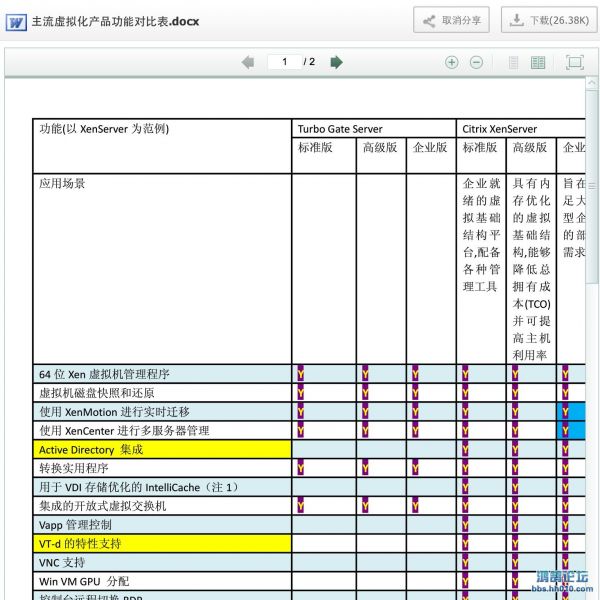Zoom in with the plus icon
Image resolution: width=600 pixels, height=600 pixels.
click(452, 62)
